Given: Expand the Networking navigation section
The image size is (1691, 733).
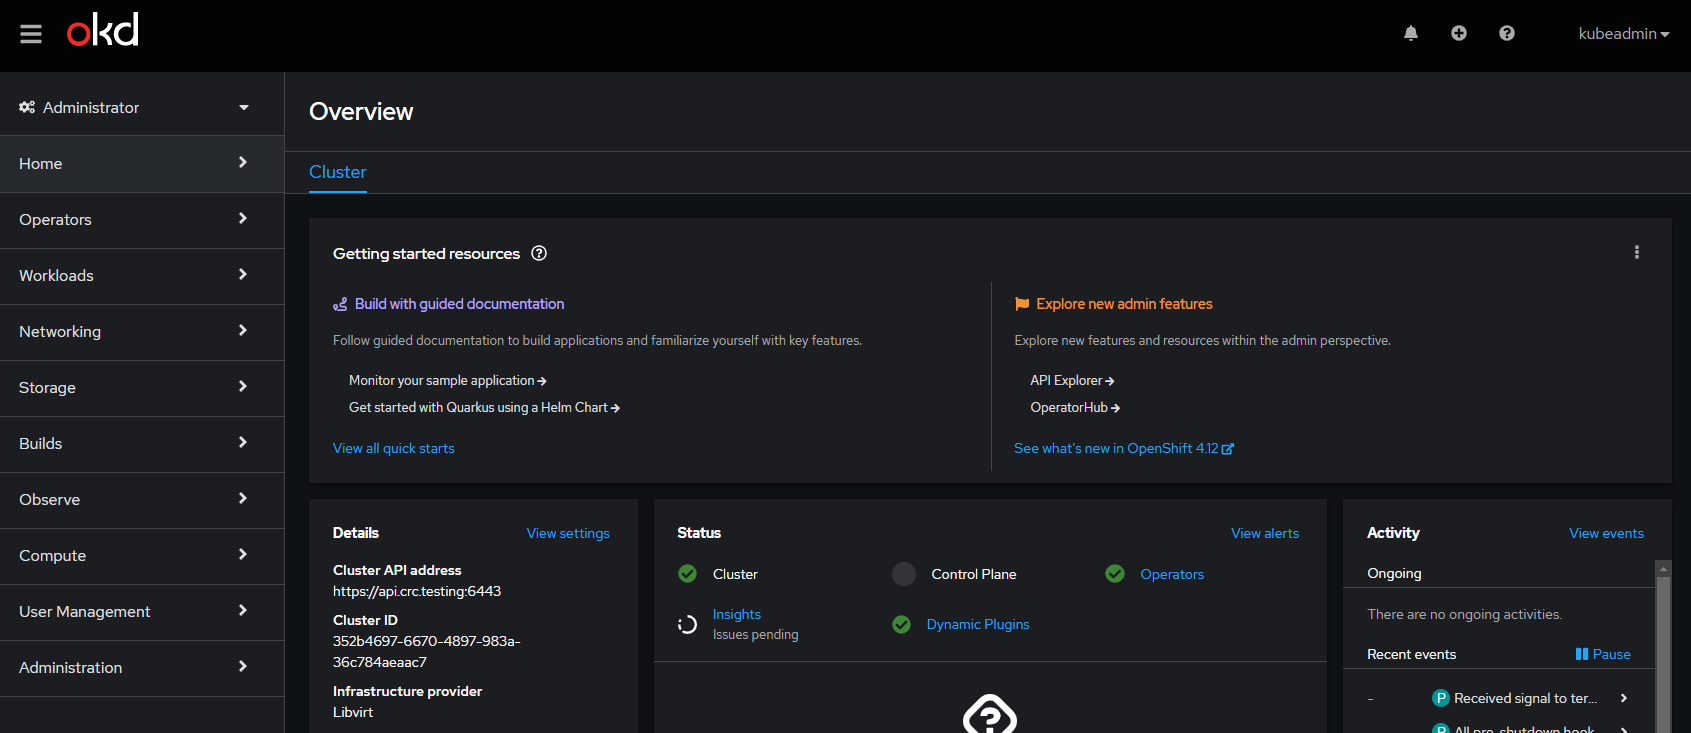Looking at the screenshot, I should coord(142,332).
